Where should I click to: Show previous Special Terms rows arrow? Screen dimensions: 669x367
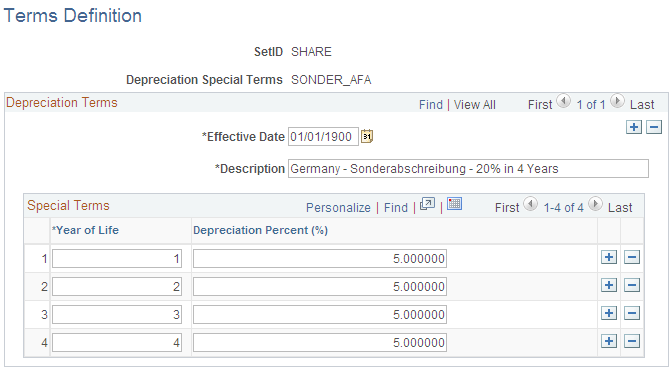coord(530,204)
